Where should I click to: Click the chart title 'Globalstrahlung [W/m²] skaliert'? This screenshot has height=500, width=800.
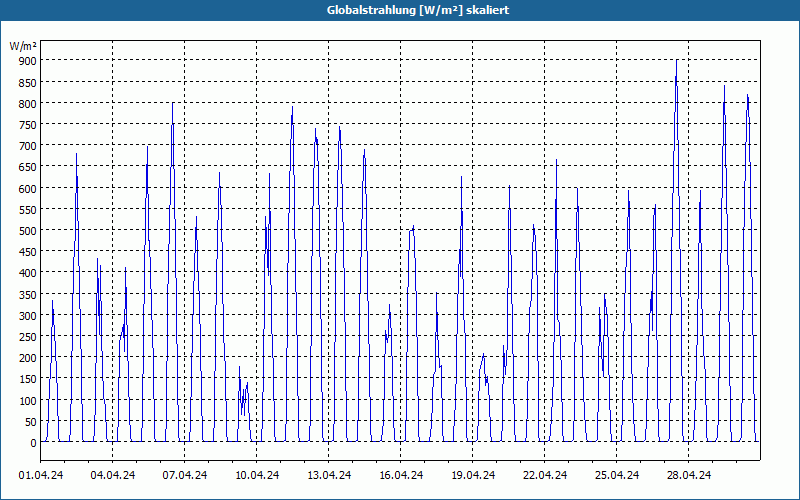pyautogui.click(x=418, y=10)
